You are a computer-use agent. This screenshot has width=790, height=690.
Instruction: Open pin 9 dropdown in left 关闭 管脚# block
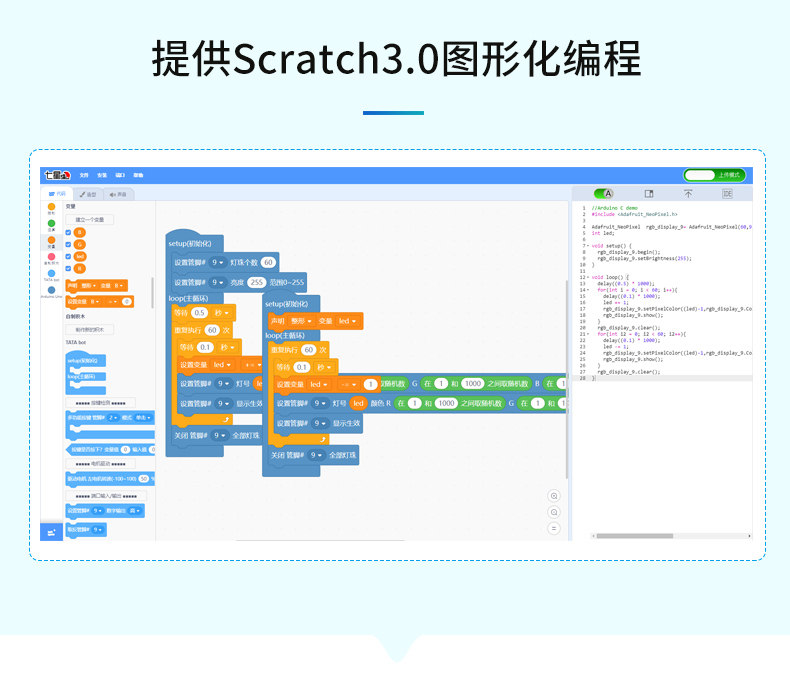[220, 435]
